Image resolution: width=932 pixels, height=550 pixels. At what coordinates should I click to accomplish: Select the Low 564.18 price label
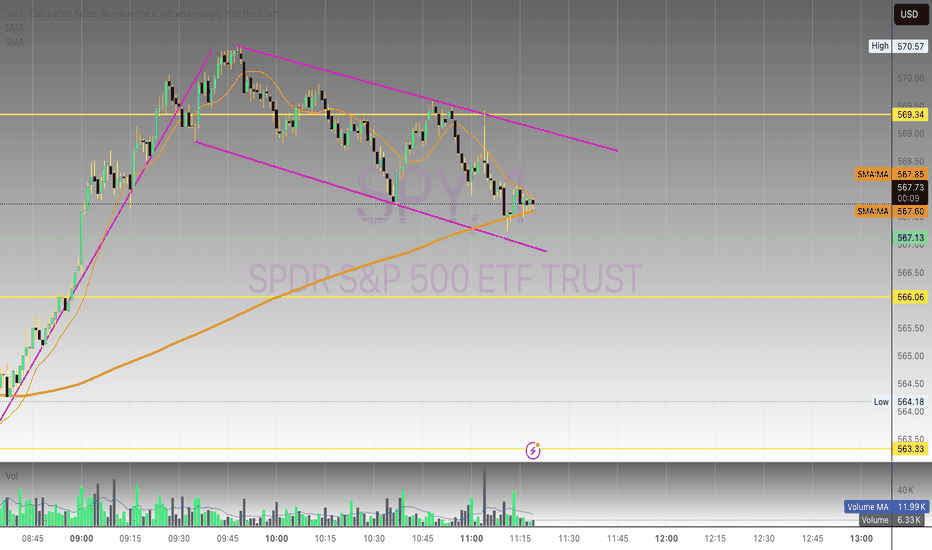coord(899,402)
